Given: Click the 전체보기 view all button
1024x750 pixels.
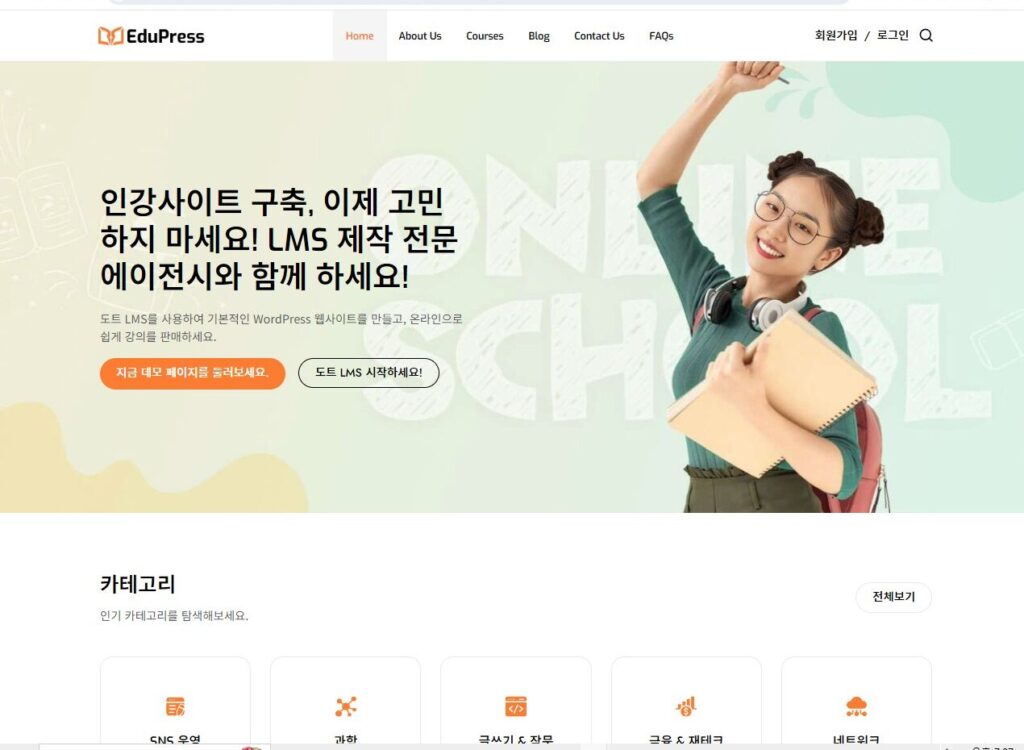Looking at the screenshot, I should [893, 597].
